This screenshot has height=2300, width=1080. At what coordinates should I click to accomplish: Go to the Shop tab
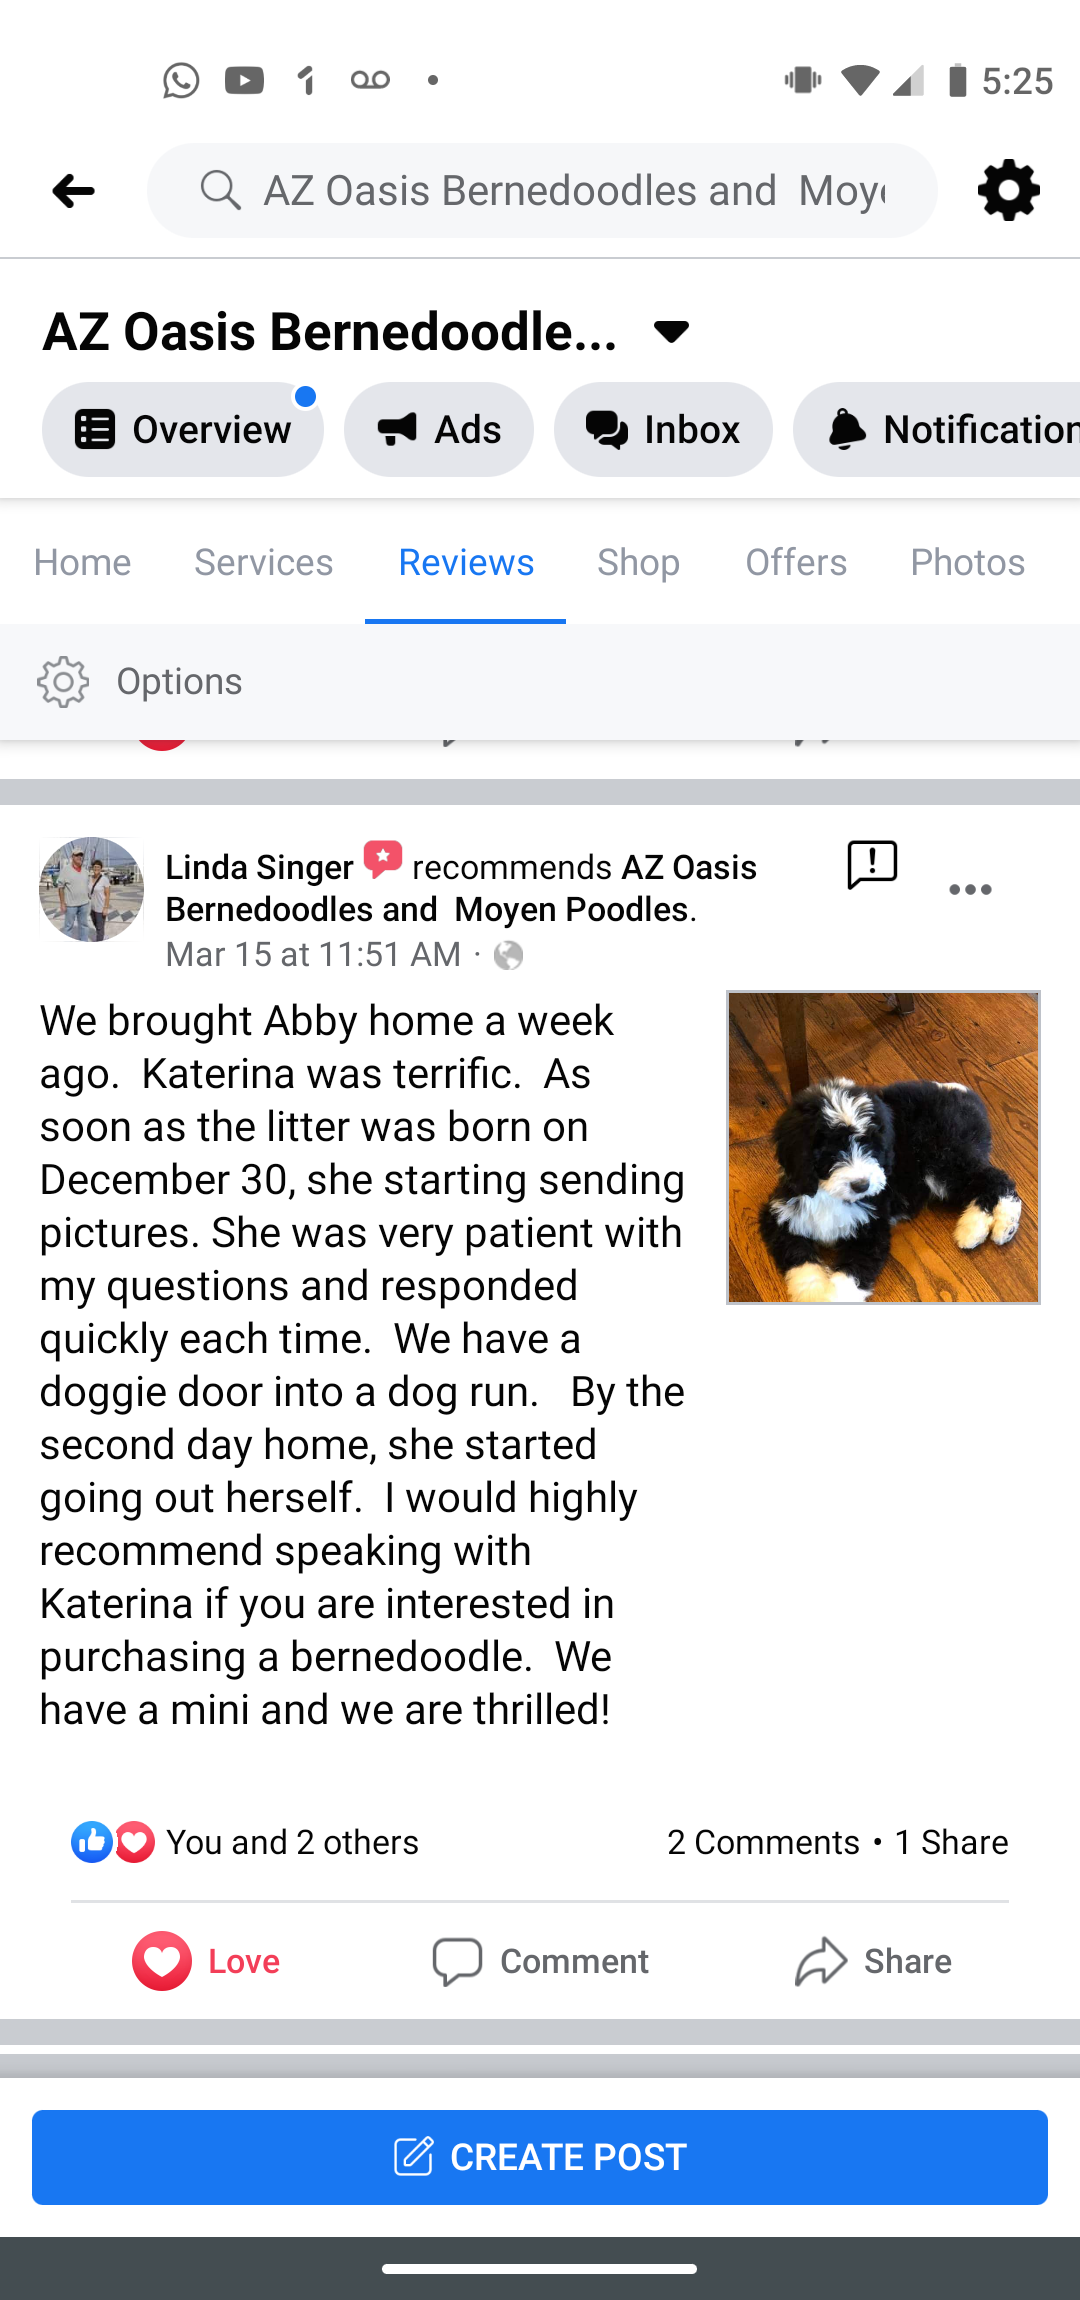pos(638,562)
